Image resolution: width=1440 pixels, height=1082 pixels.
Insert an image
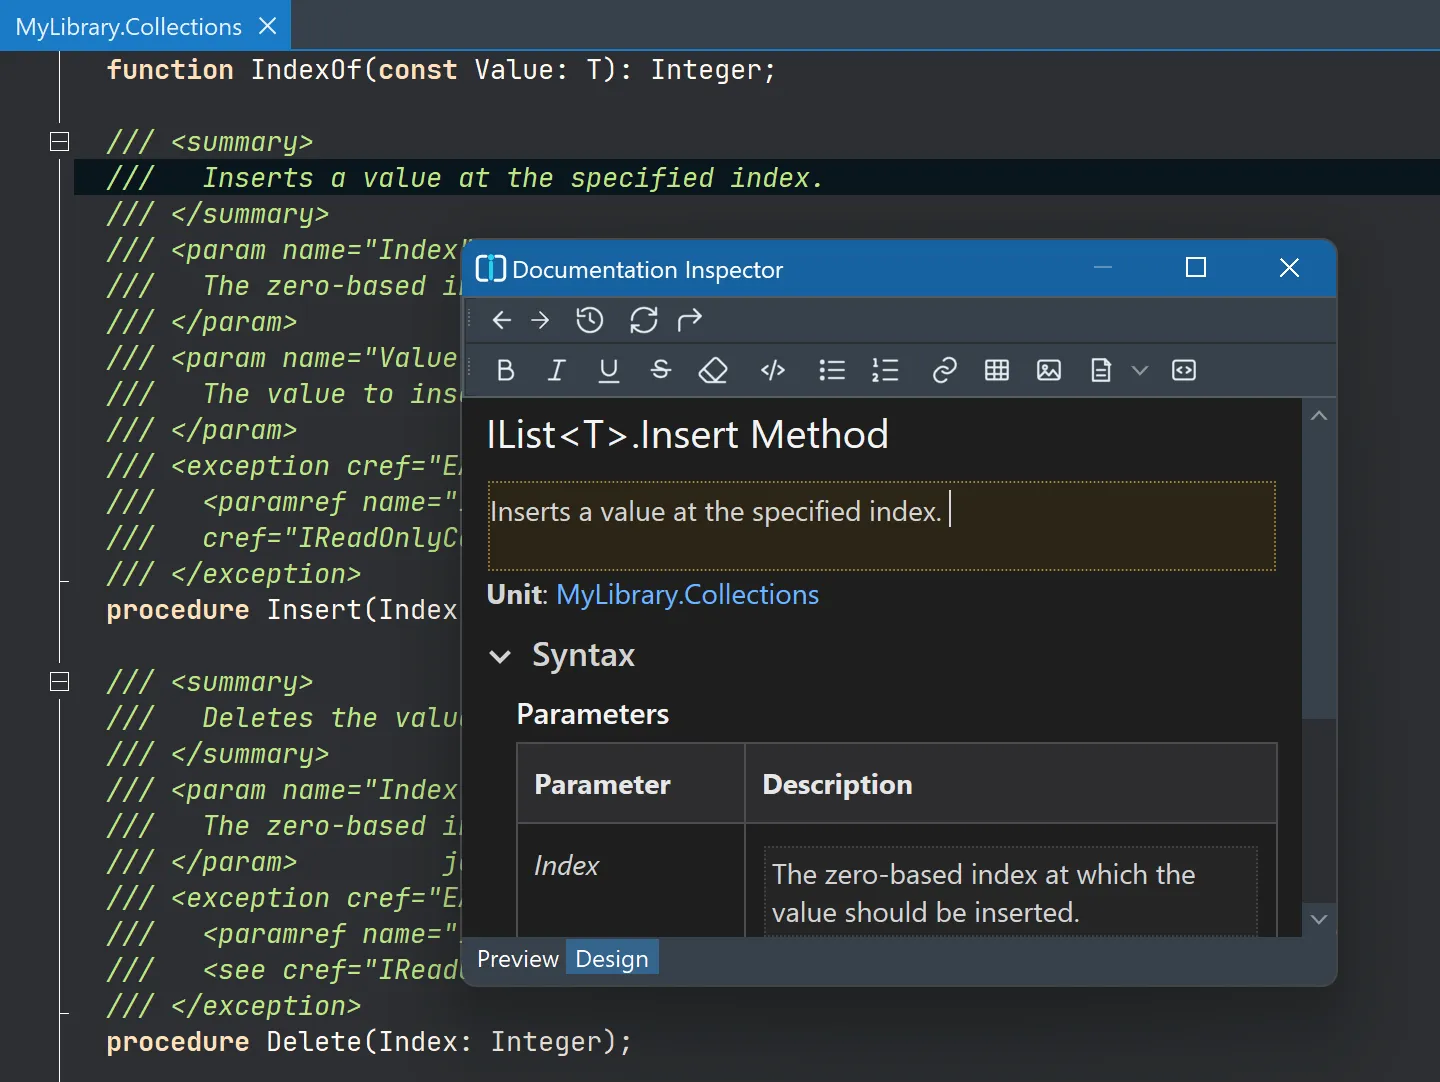click(x=1049, y=371)
